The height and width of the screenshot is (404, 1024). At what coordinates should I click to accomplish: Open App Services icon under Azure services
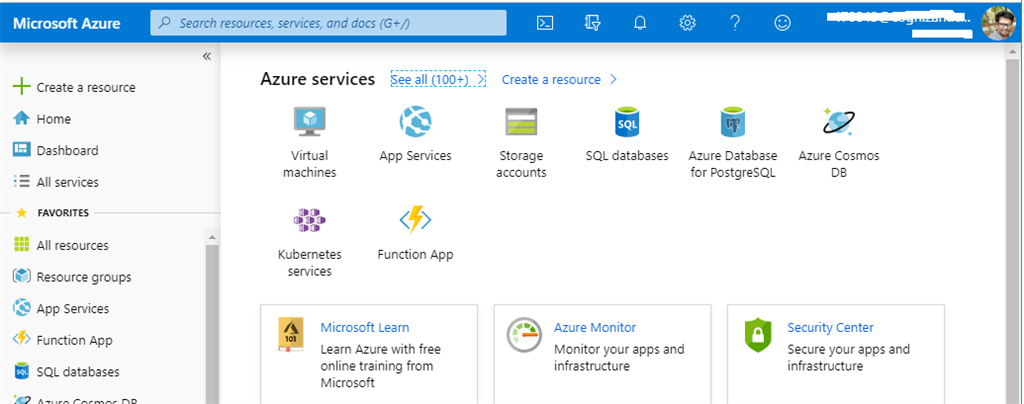(x=415, y=121)
